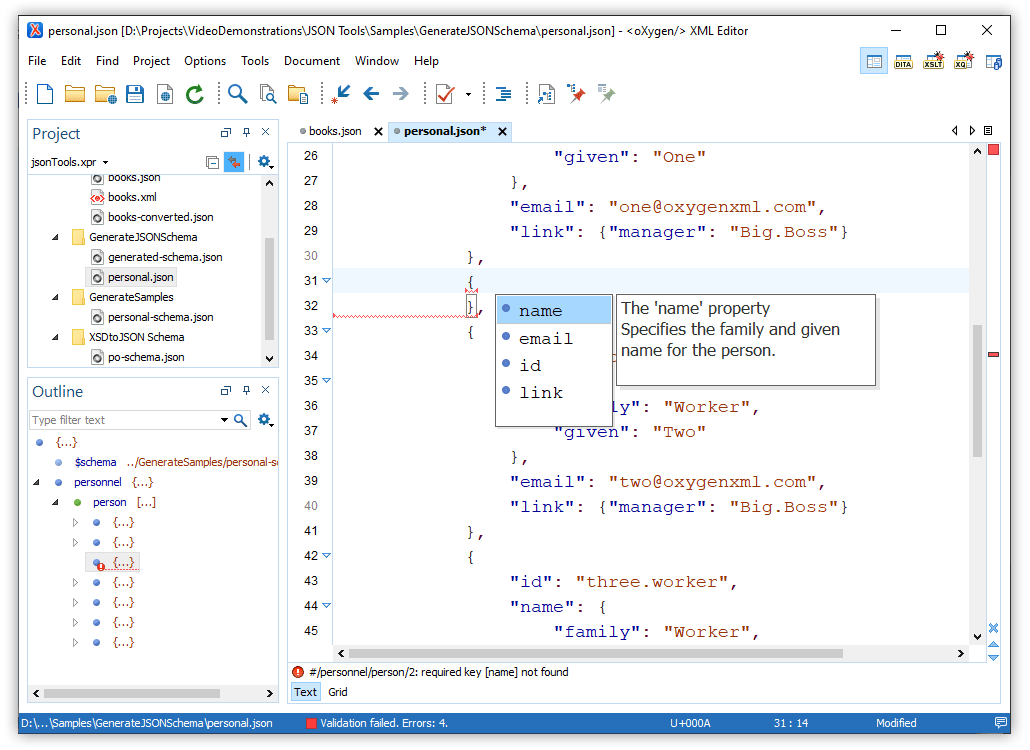Open Outline filter history dropdown
1030x750 pixels.
pos(224,420)
